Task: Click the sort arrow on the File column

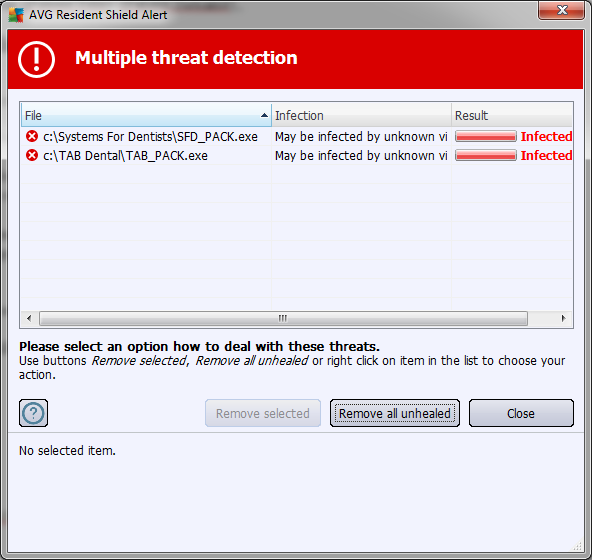Action: [x=264, y=116]
